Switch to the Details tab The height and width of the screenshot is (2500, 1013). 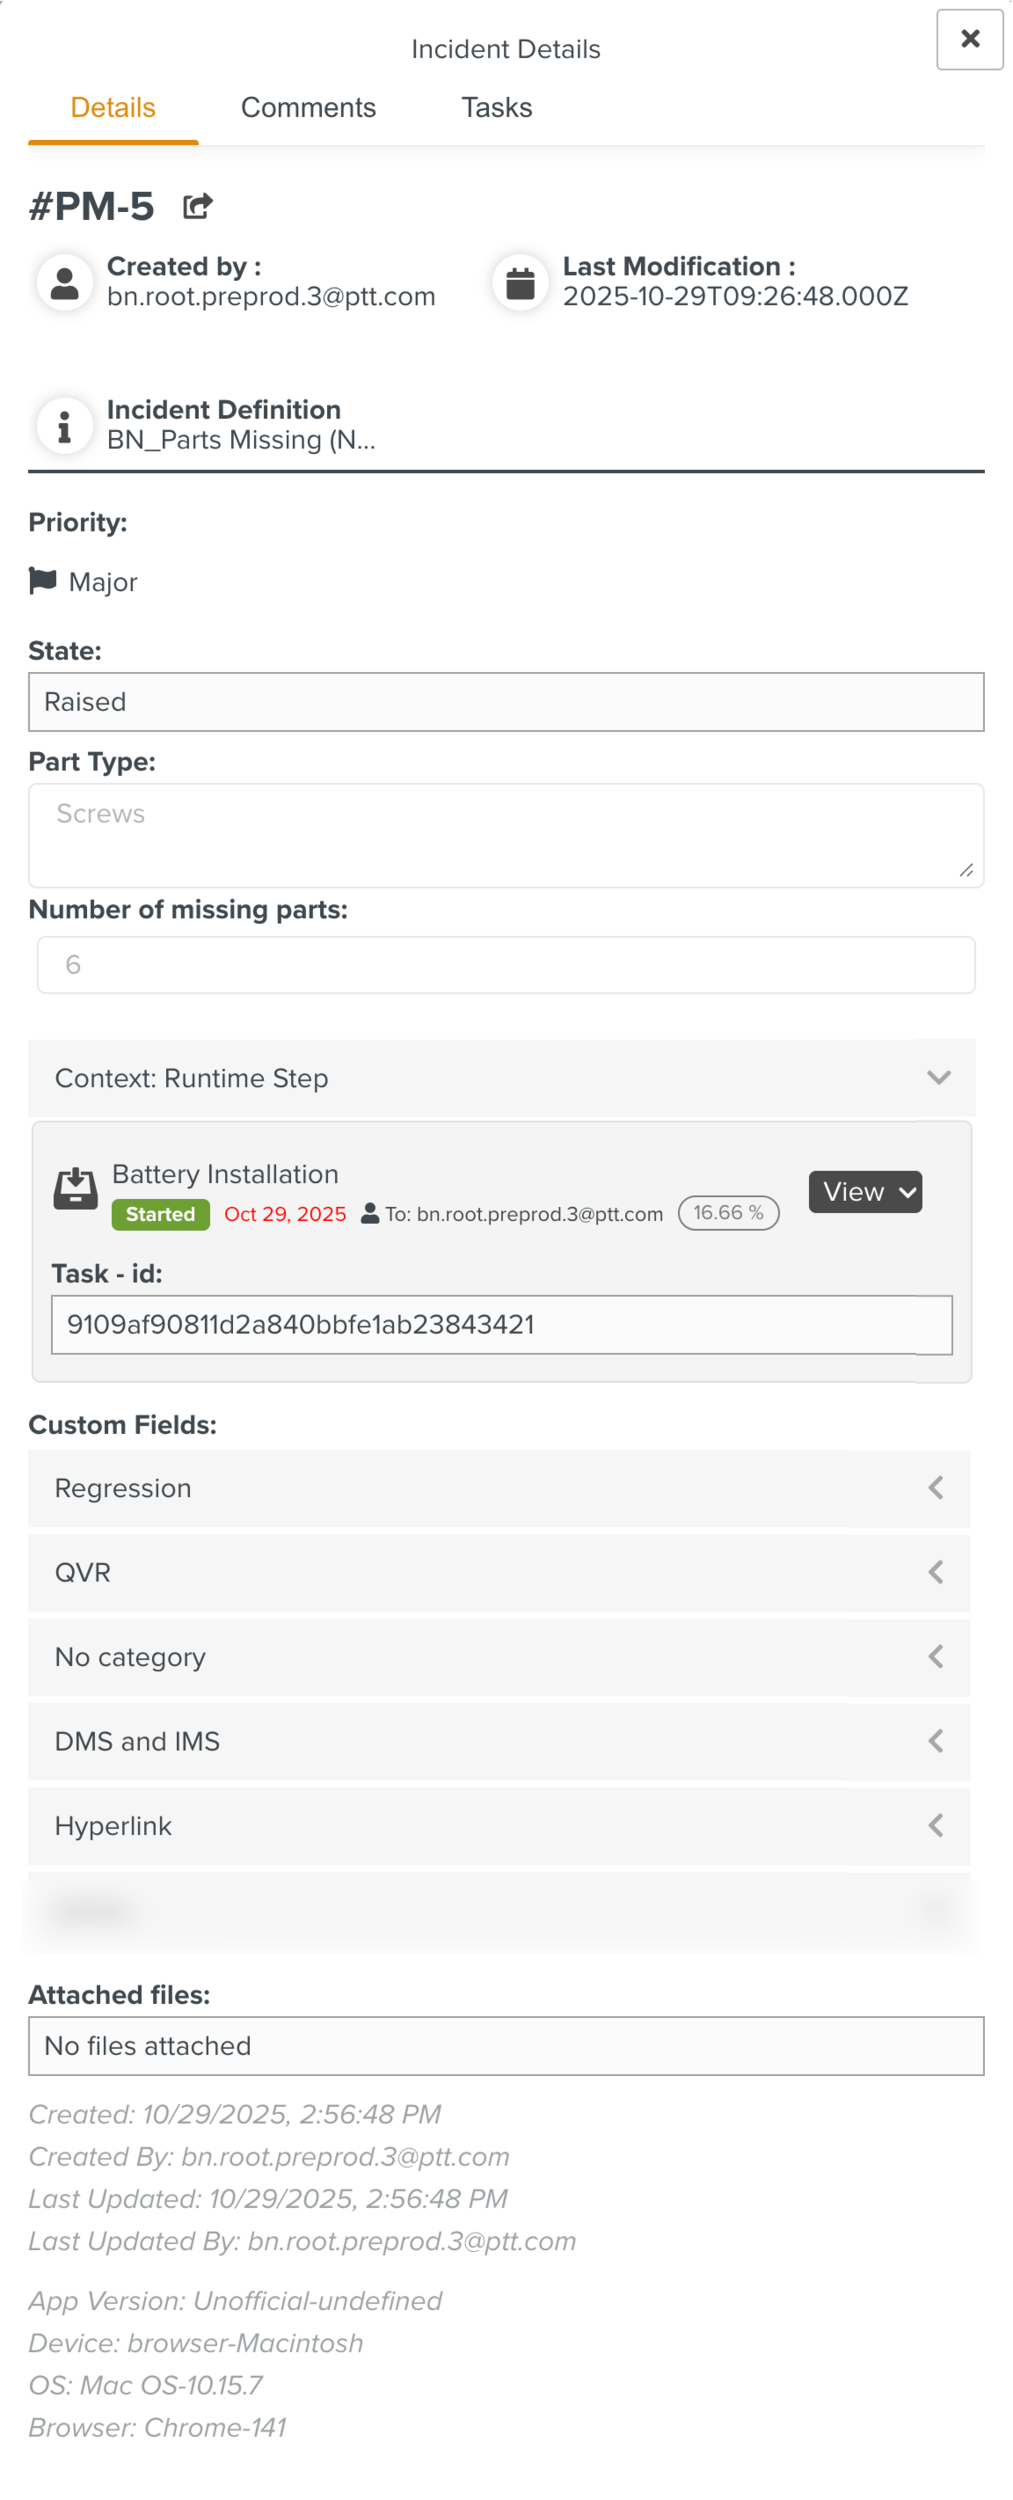[113, 108]
